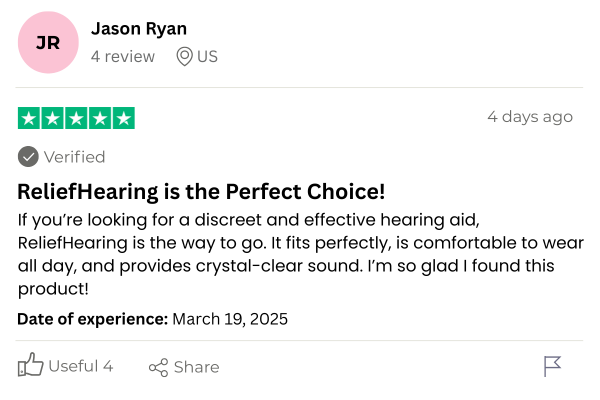Click the "Verified" label text
Image resolution: width=600 pixels, height=400 pixels.
(x=74, y=157)
